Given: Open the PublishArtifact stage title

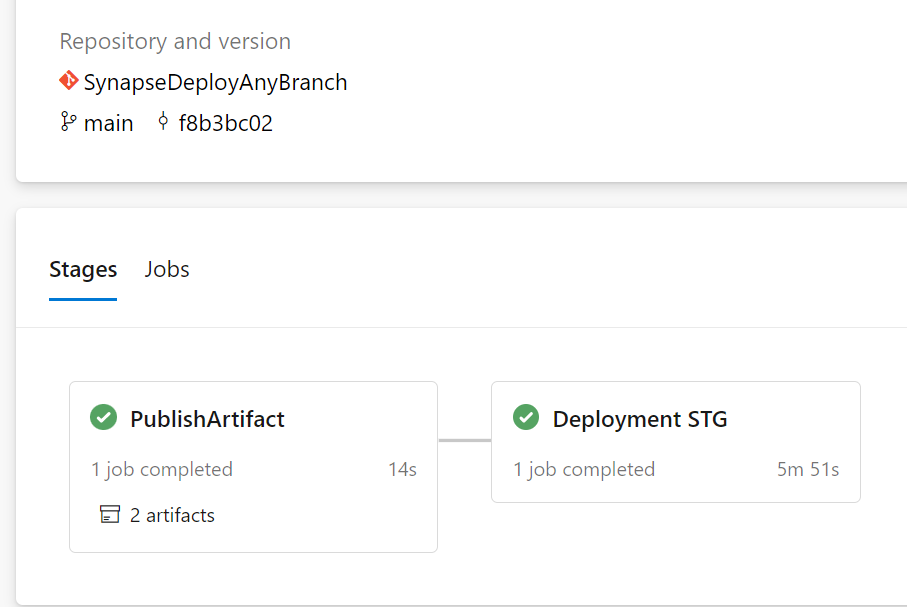Looking at the screenshot, I should tap(207, 419).
